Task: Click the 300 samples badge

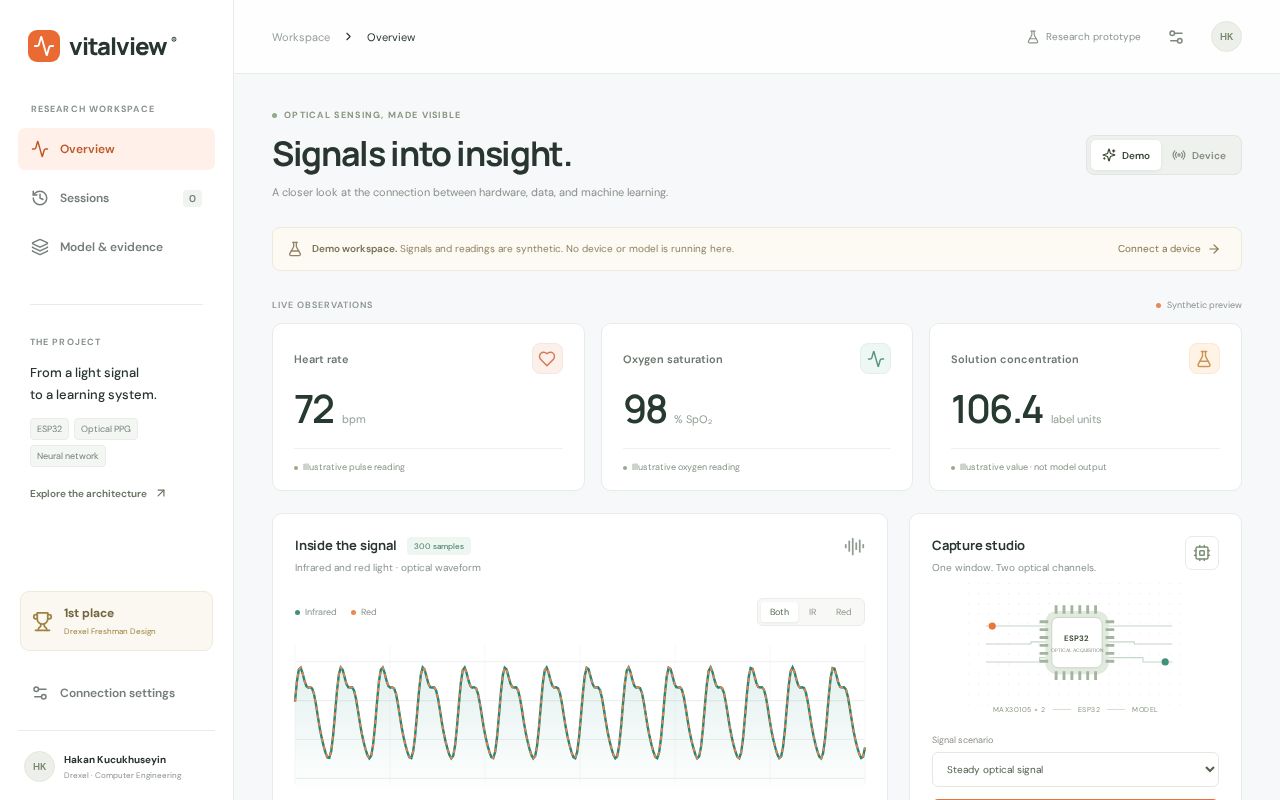Action: click(439, 546)
